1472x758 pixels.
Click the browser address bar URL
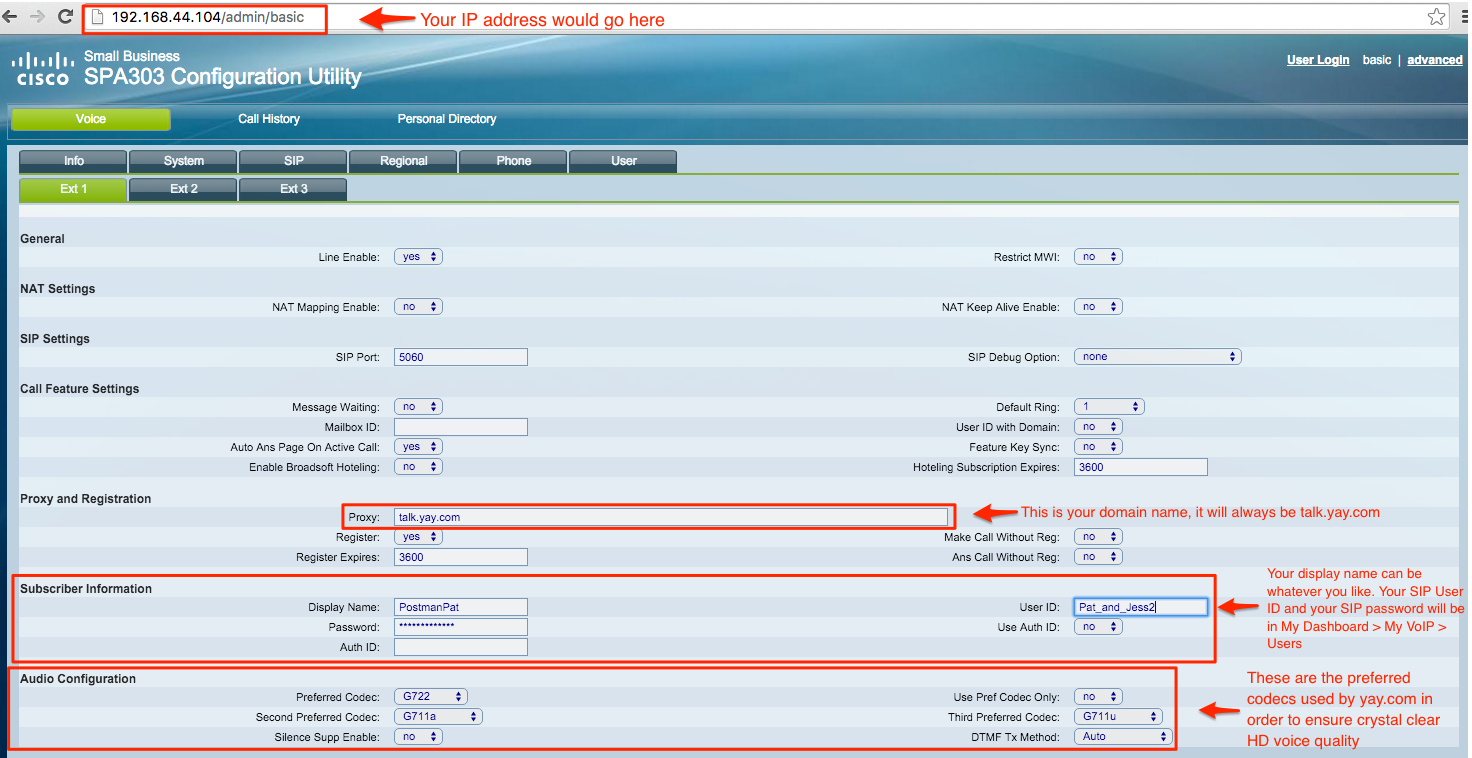tap(207, 17)
